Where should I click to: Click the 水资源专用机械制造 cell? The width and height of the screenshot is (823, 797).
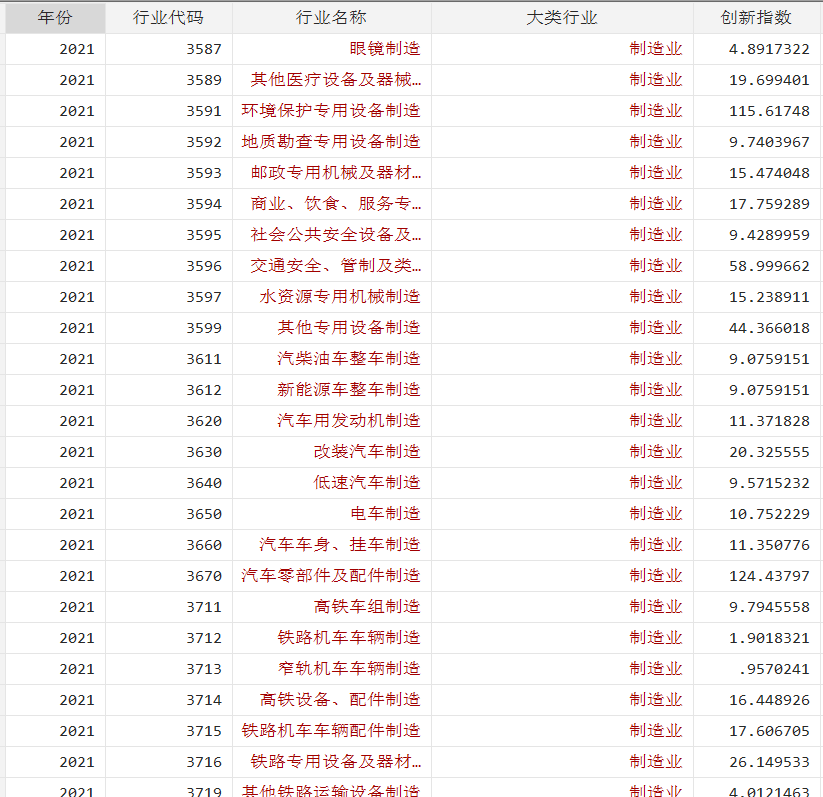pos(332,297)
